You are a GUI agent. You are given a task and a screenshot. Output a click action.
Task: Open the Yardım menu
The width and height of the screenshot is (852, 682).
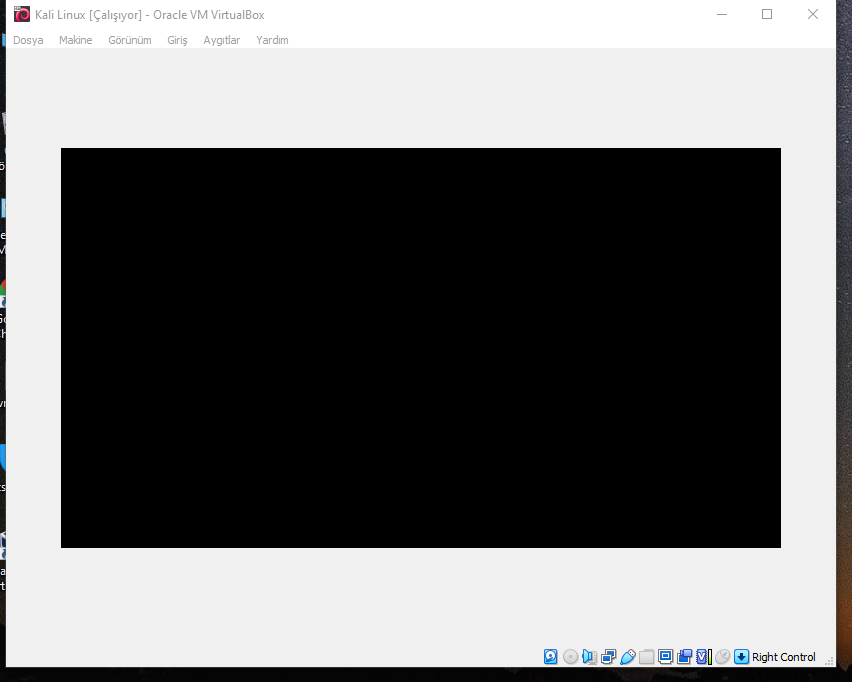click(272, 40)
